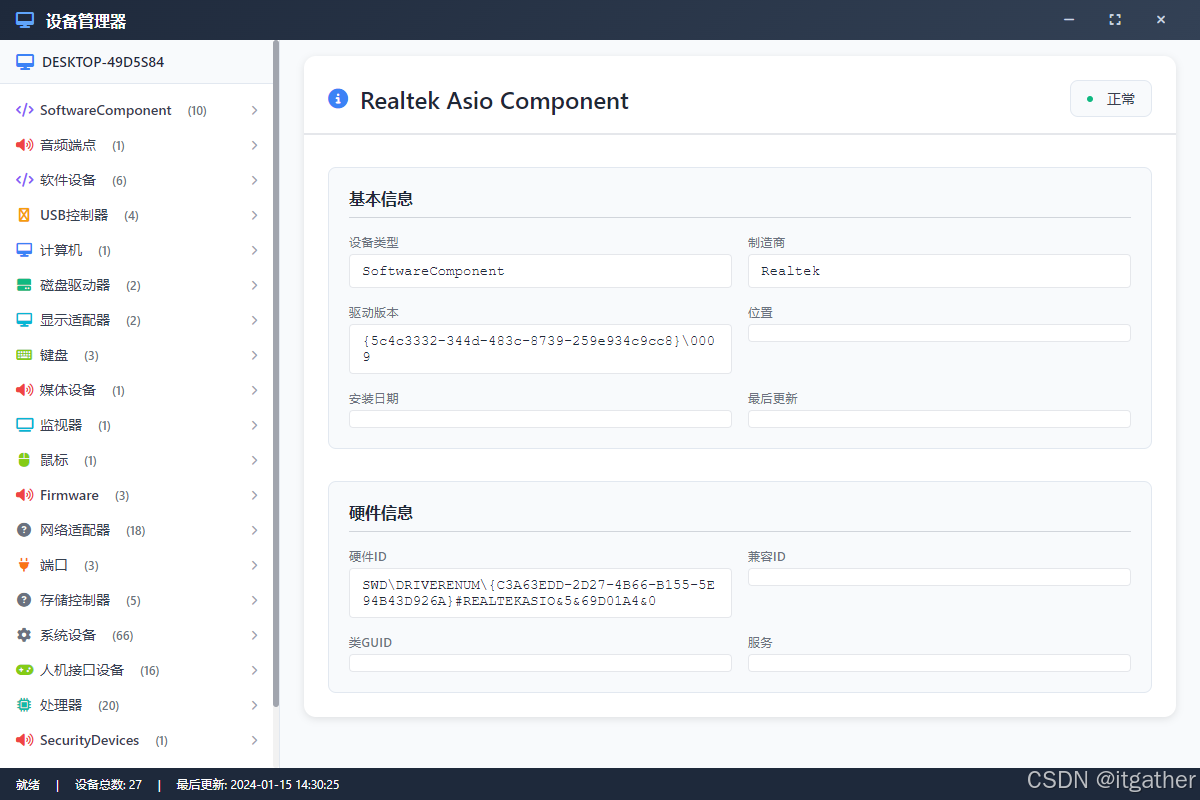The height and width of the screenshot is (800, 1200).
Task: Click the 制造商 field showing Realtek
Action: pos(939,271)
